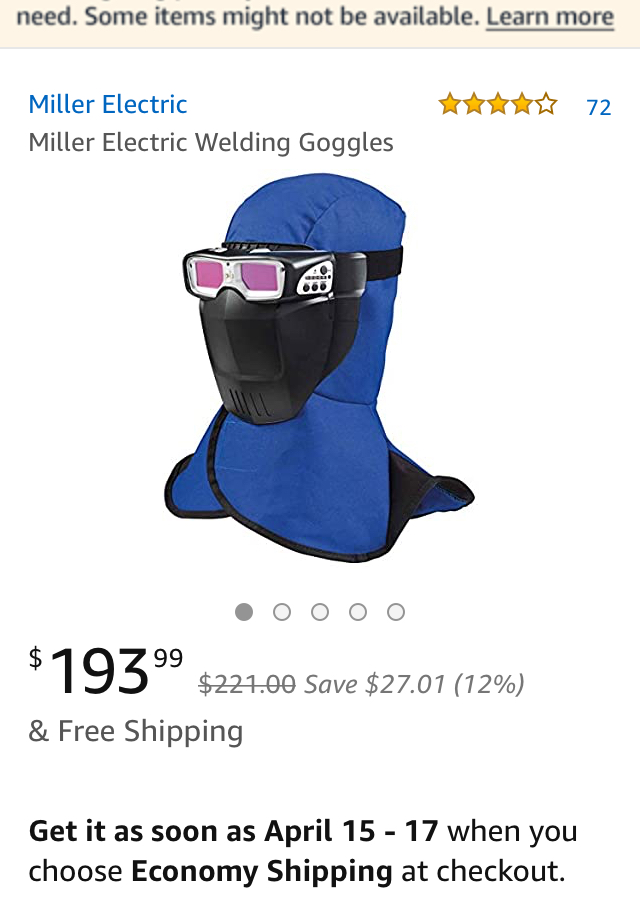640x913 pixels.
Task: Switch to the third image carousel dot
Action: point(320,612)
